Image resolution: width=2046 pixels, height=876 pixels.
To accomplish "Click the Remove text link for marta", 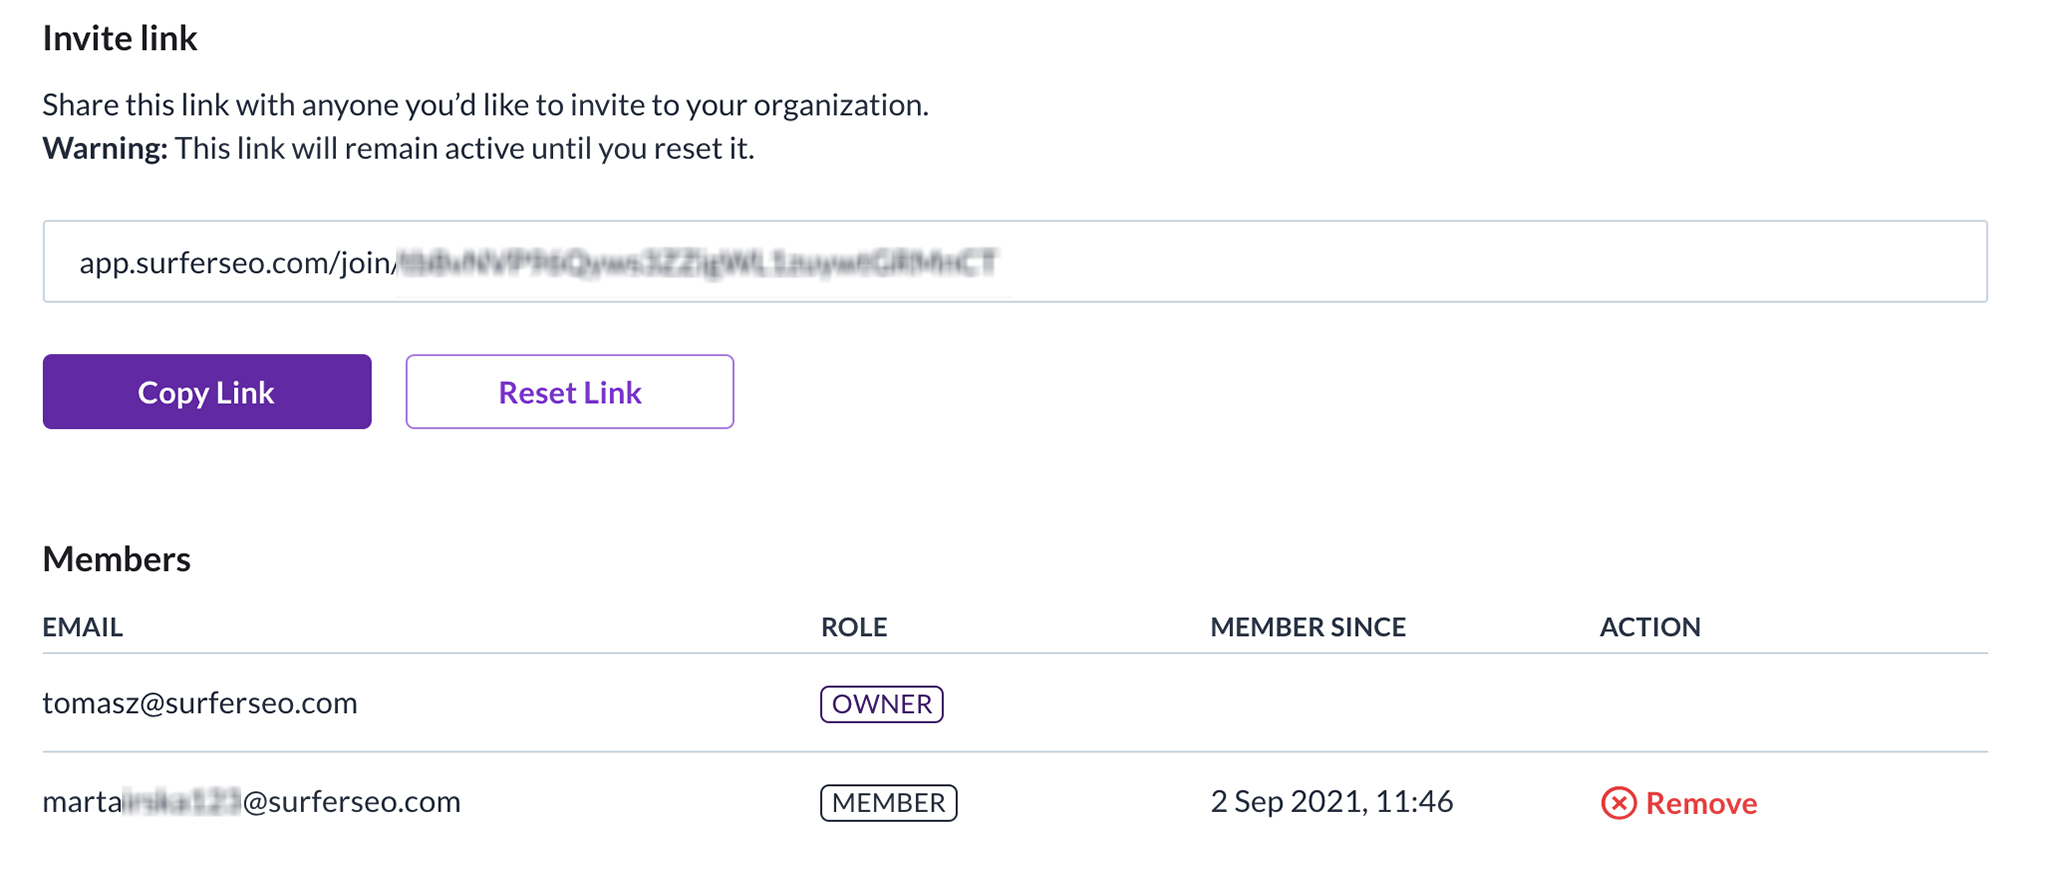I will click(x=1701, y=803).
